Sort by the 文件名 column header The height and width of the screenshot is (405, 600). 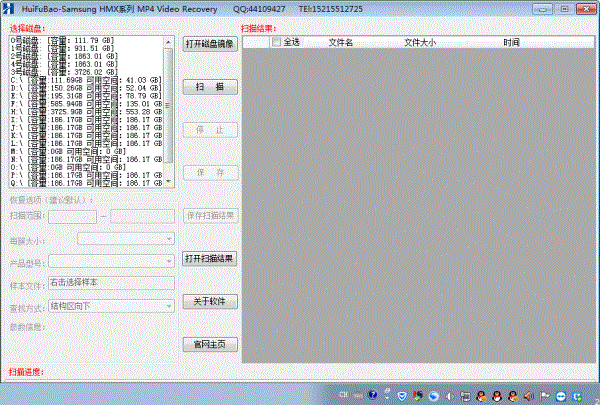click(x=341, y=42)
